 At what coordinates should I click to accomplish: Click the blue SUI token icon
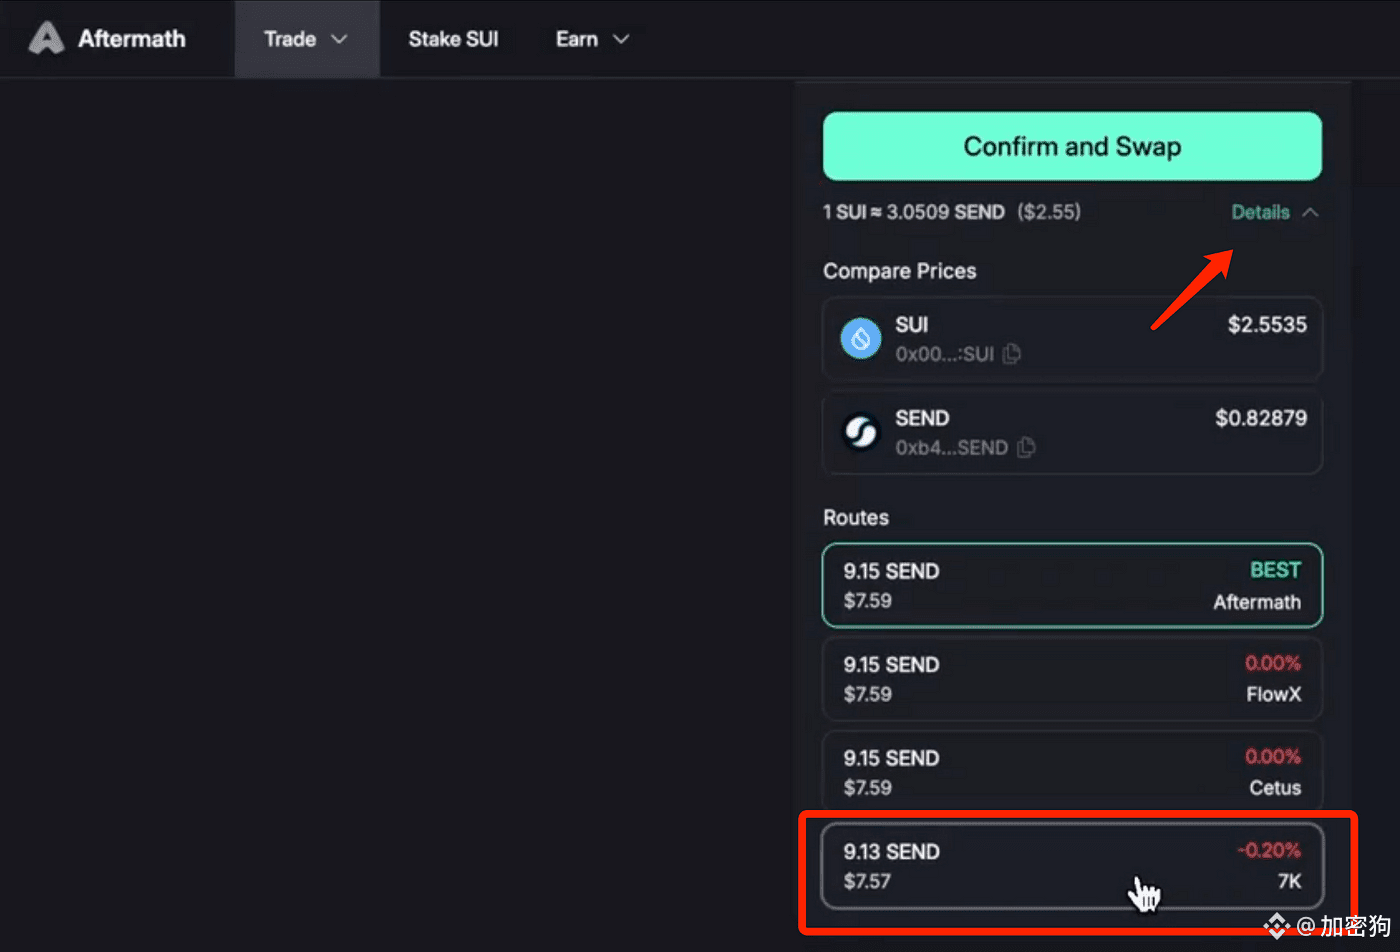tap(861, 338)
